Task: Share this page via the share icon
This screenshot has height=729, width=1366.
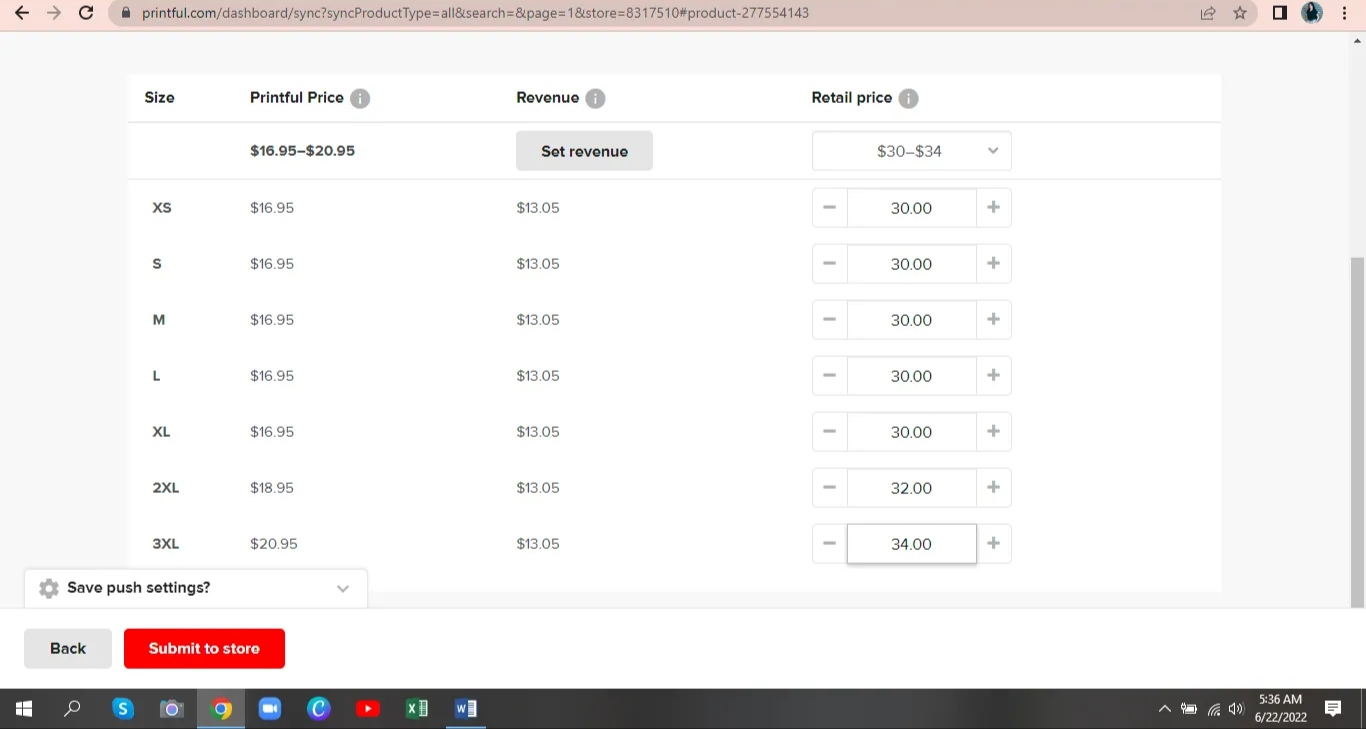Action: click(1208, 13)
